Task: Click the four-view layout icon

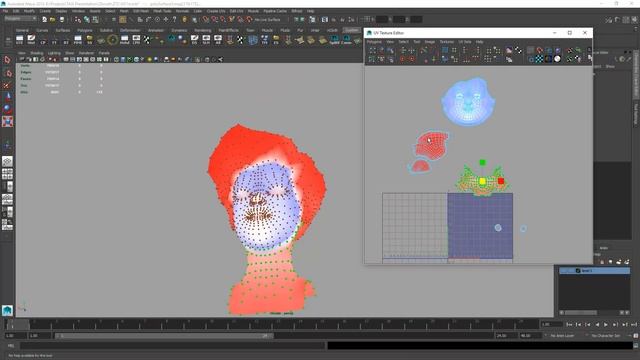Action: (x=7, y=174)
